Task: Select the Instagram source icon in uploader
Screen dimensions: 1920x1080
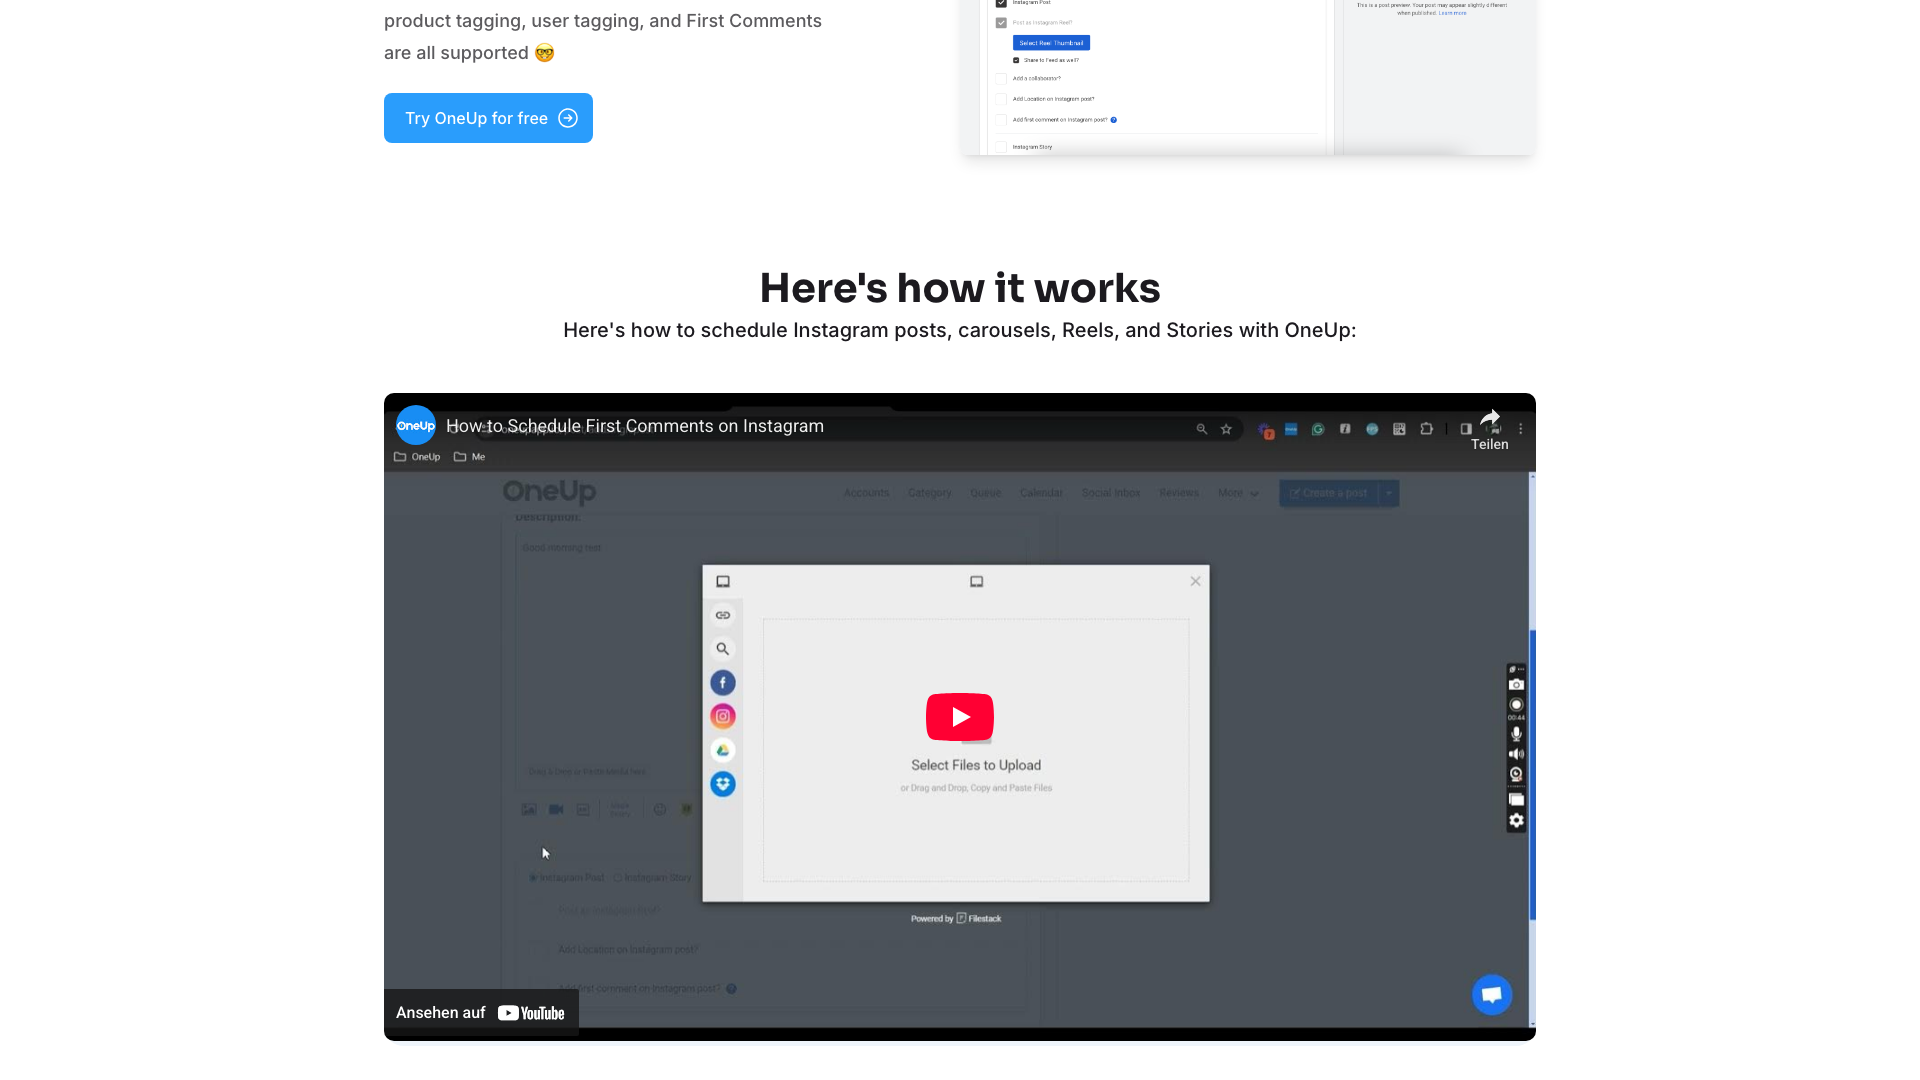Action: pyautogui.click(x=723, y=716)
